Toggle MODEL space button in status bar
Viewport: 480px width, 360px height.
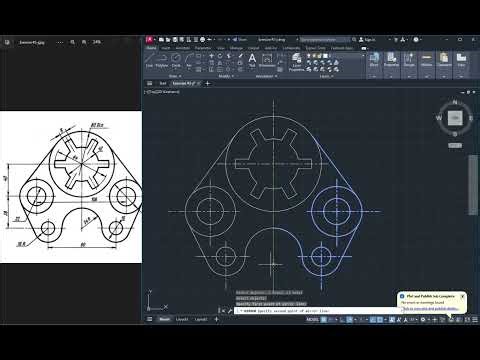pos(313,319)
